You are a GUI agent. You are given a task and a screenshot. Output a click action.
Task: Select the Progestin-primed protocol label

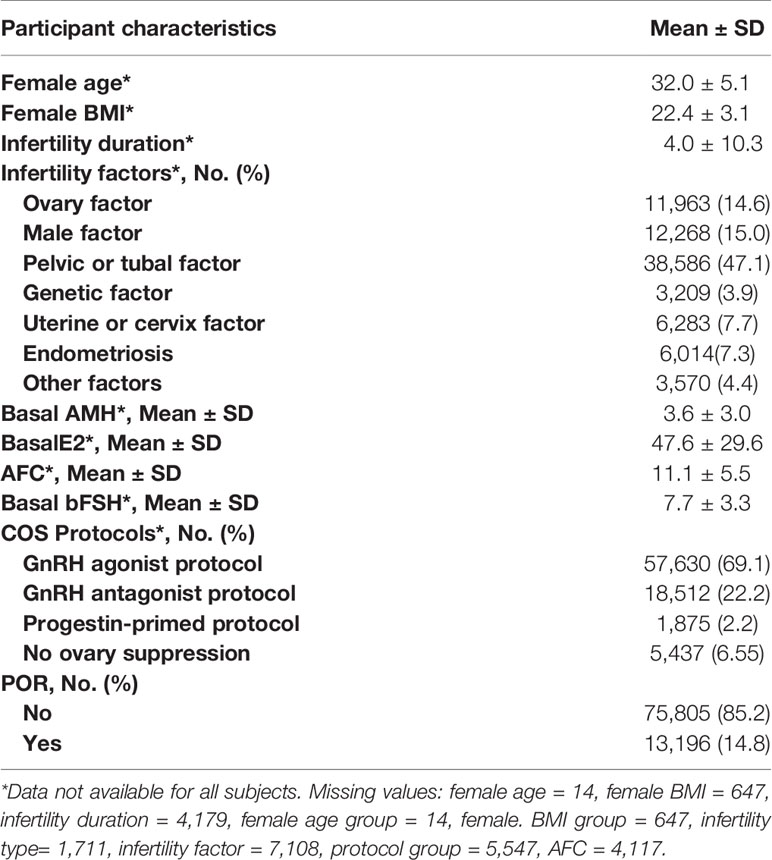pos(161,624)
